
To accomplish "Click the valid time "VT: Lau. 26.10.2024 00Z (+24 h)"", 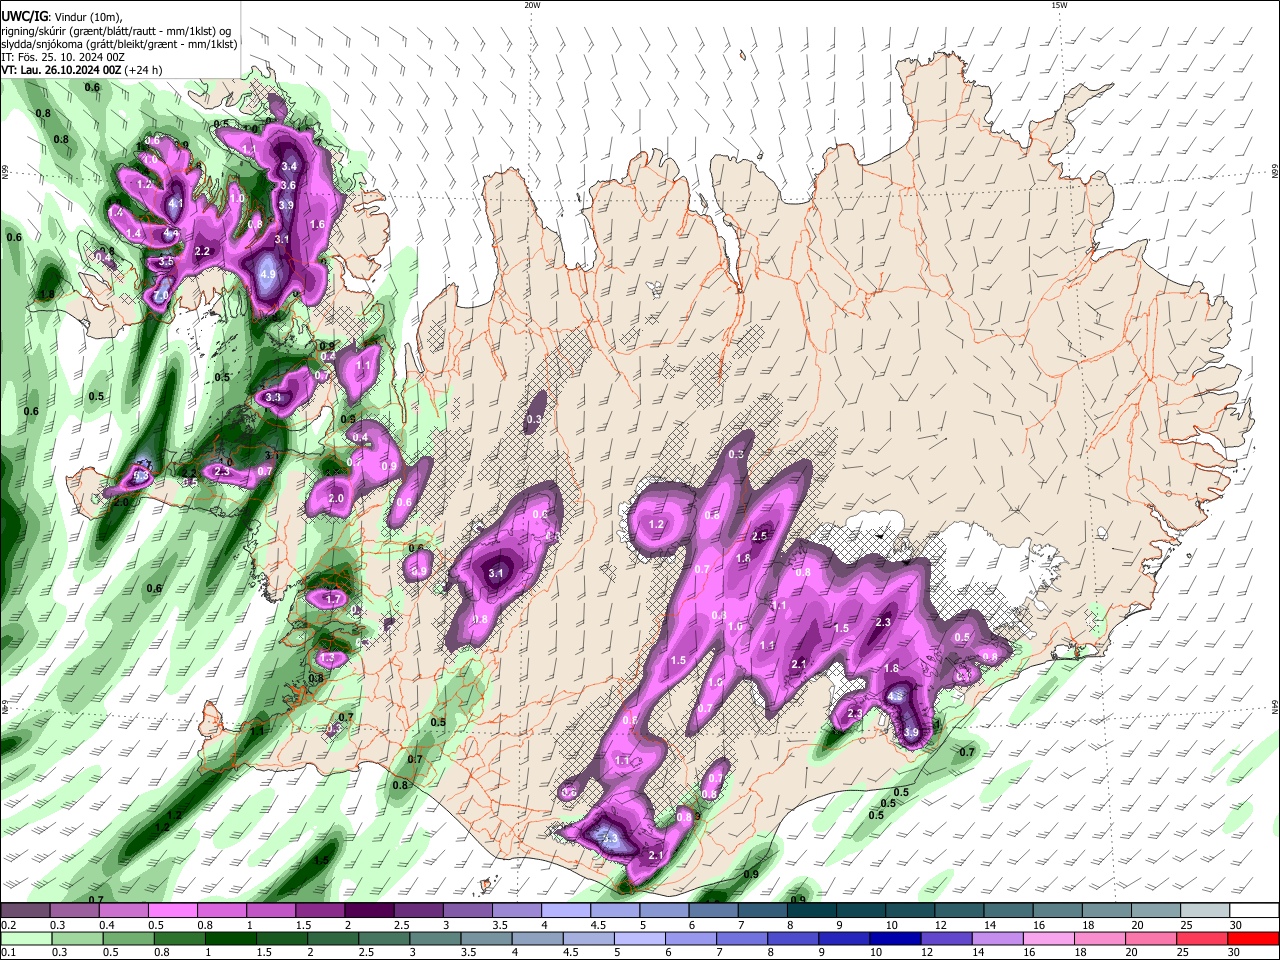I will (82, 70).
